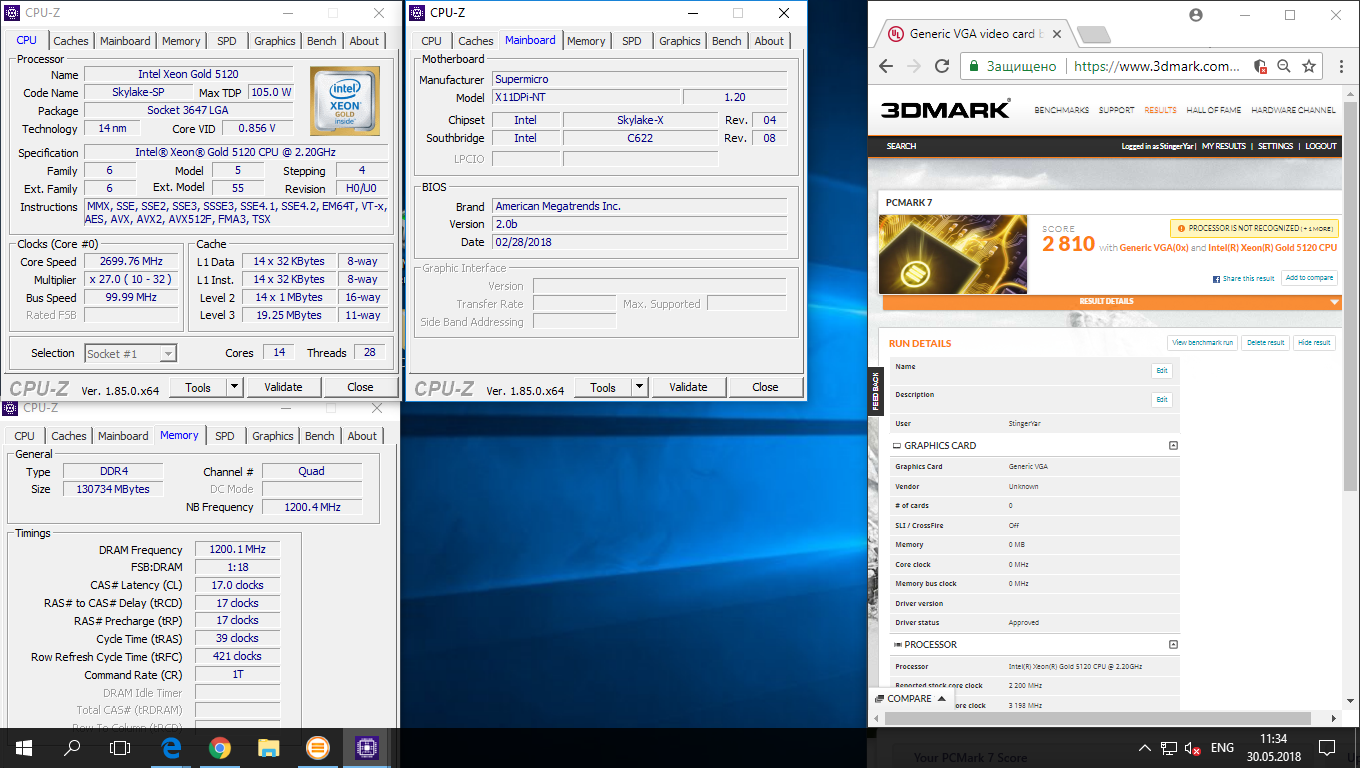Launch Microsoft Edge from taskbar
This screenshot has height=768, width=1360.
(x=170, y=747)
